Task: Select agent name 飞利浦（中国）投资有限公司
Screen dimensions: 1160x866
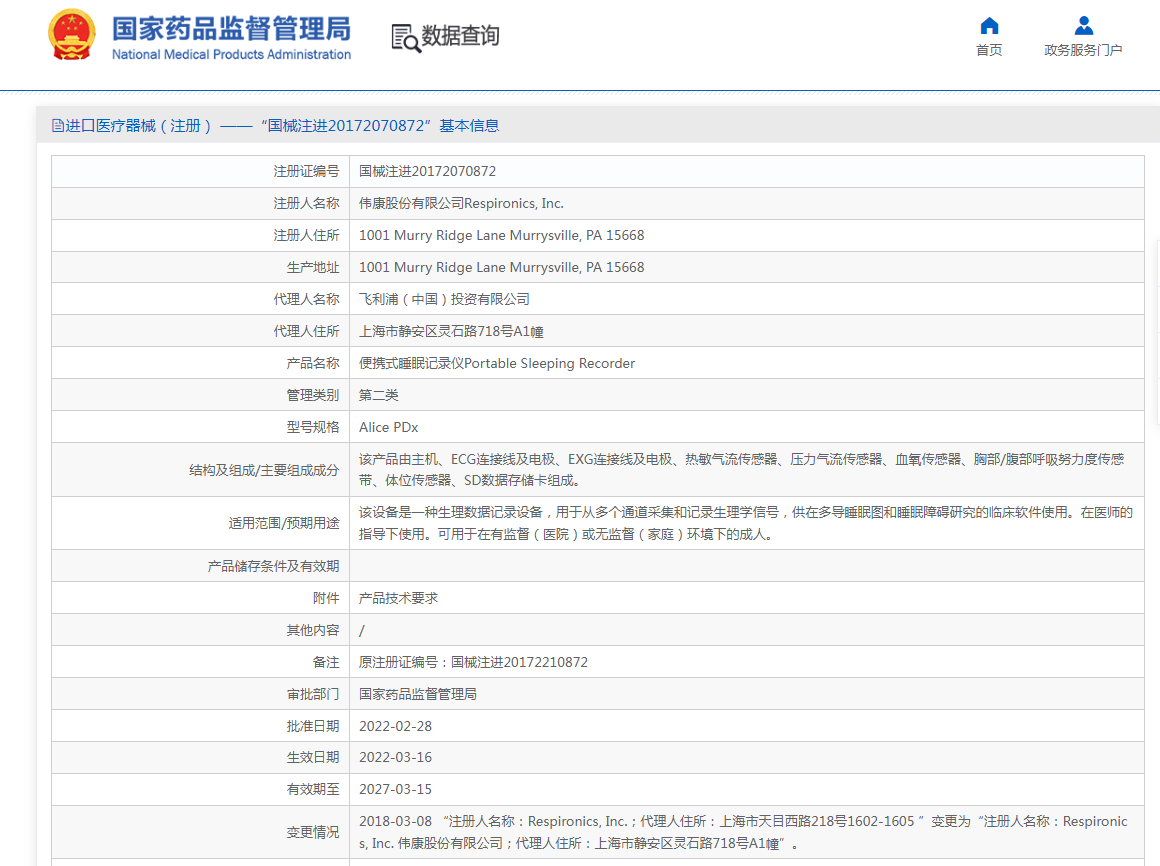Action: click(445, 300)
